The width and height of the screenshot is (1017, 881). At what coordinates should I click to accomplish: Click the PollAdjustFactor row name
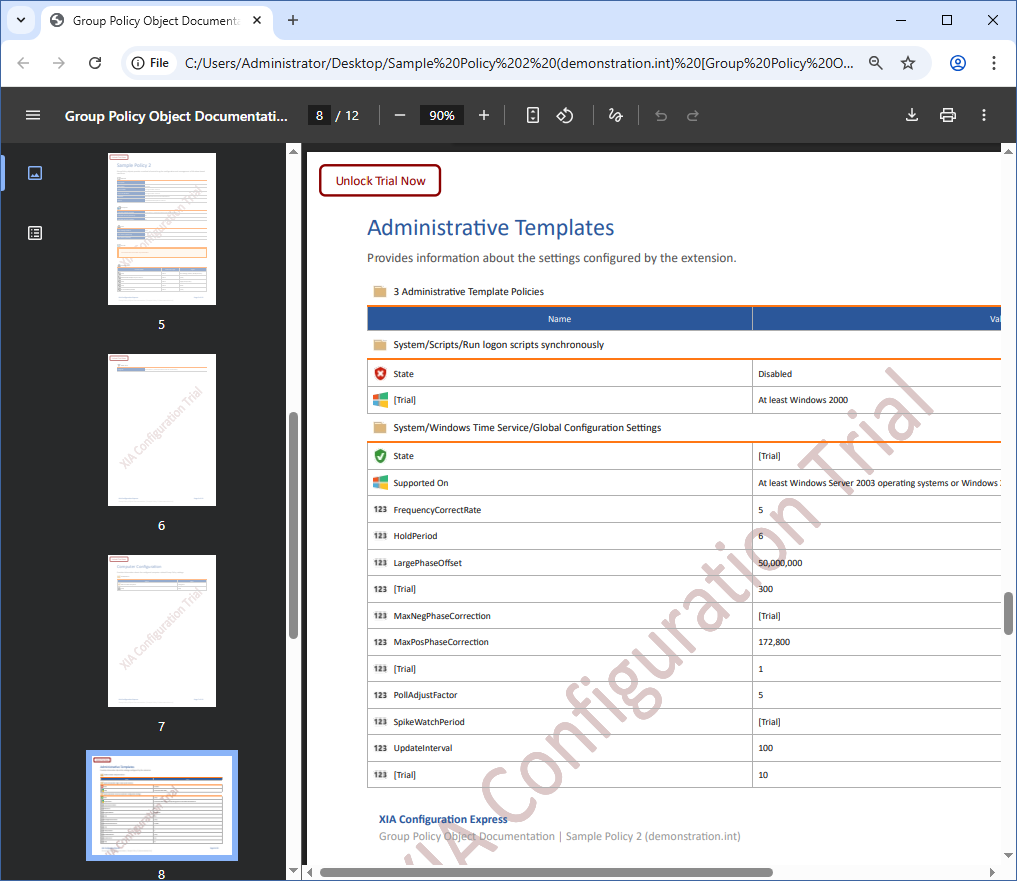coord(425,695)
